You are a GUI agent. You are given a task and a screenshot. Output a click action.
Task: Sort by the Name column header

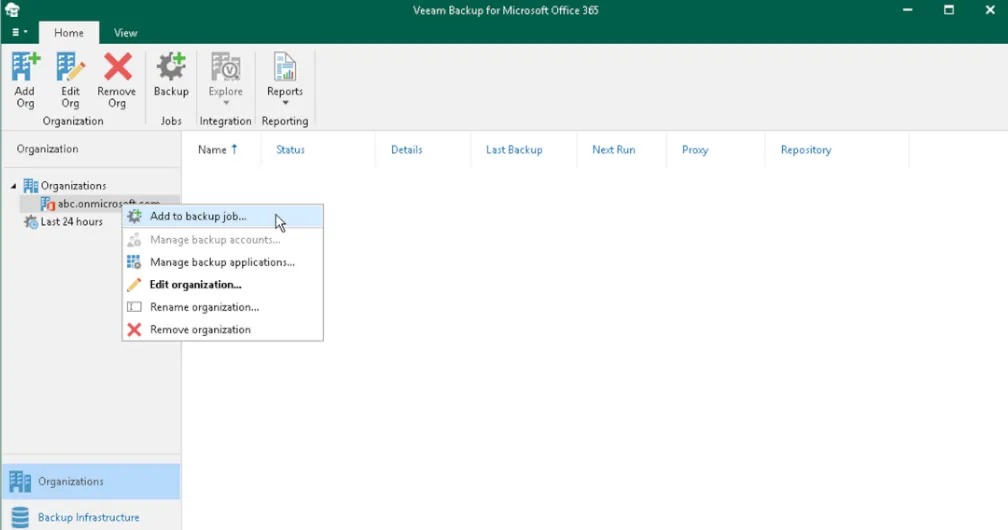pos(222,150)
